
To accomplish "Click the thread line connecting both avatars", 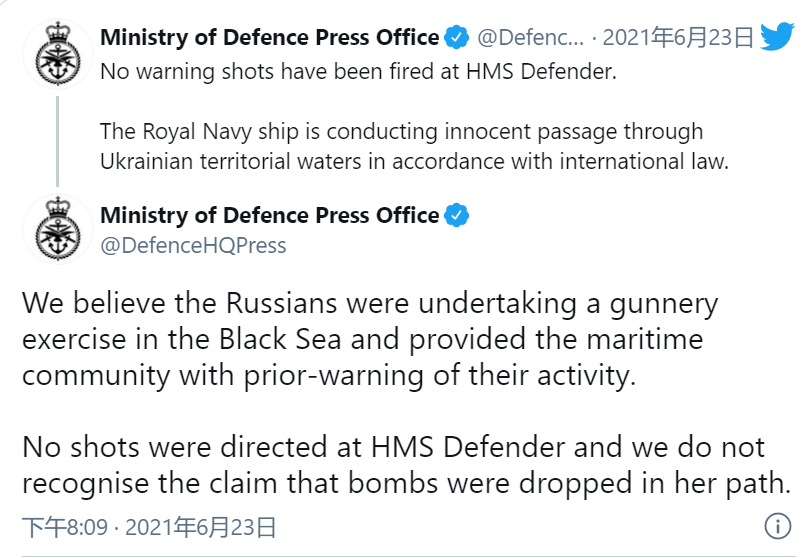I will point(57,140).
